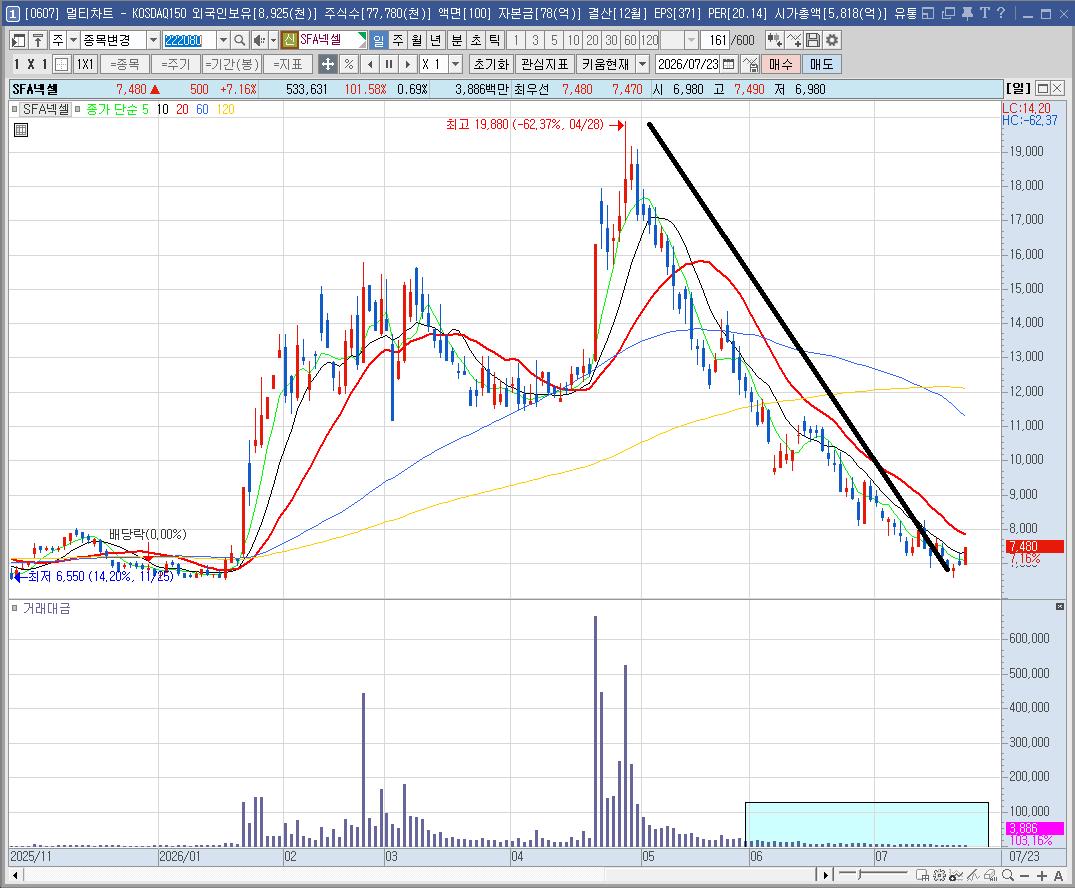Screen dimensions: 1075x888
Task: Click the data table grid icon
Action: (21, 130)
